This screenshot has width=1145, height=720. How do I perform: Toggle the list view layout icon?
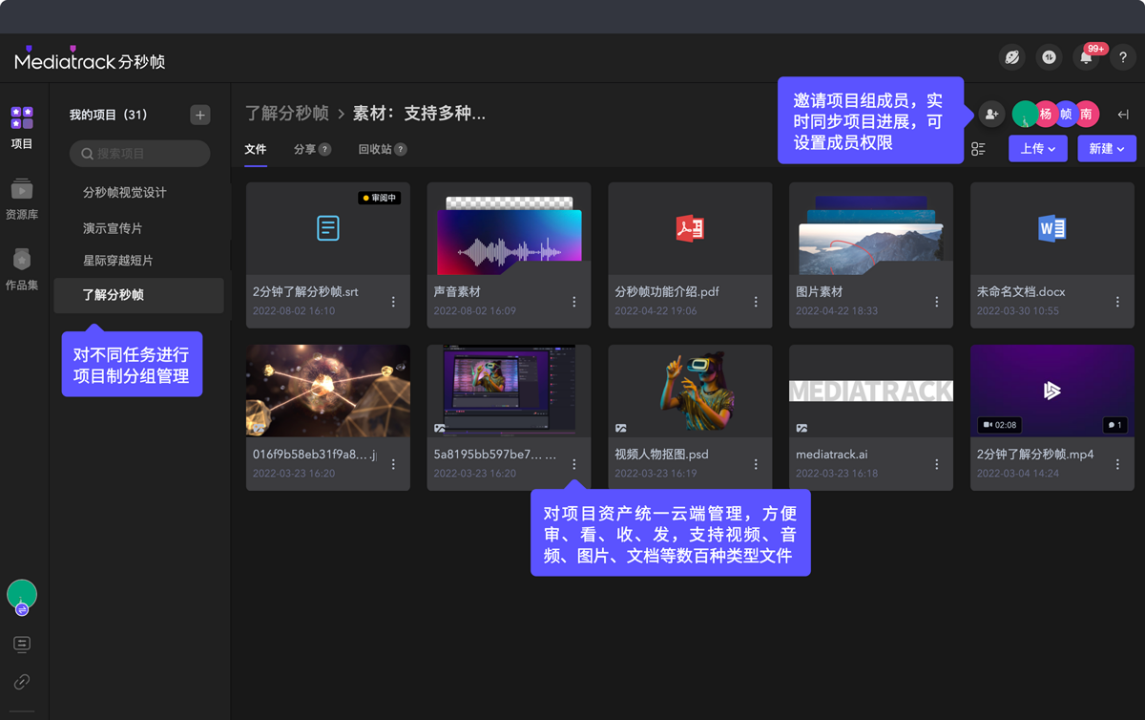click(x=978, y=149)
